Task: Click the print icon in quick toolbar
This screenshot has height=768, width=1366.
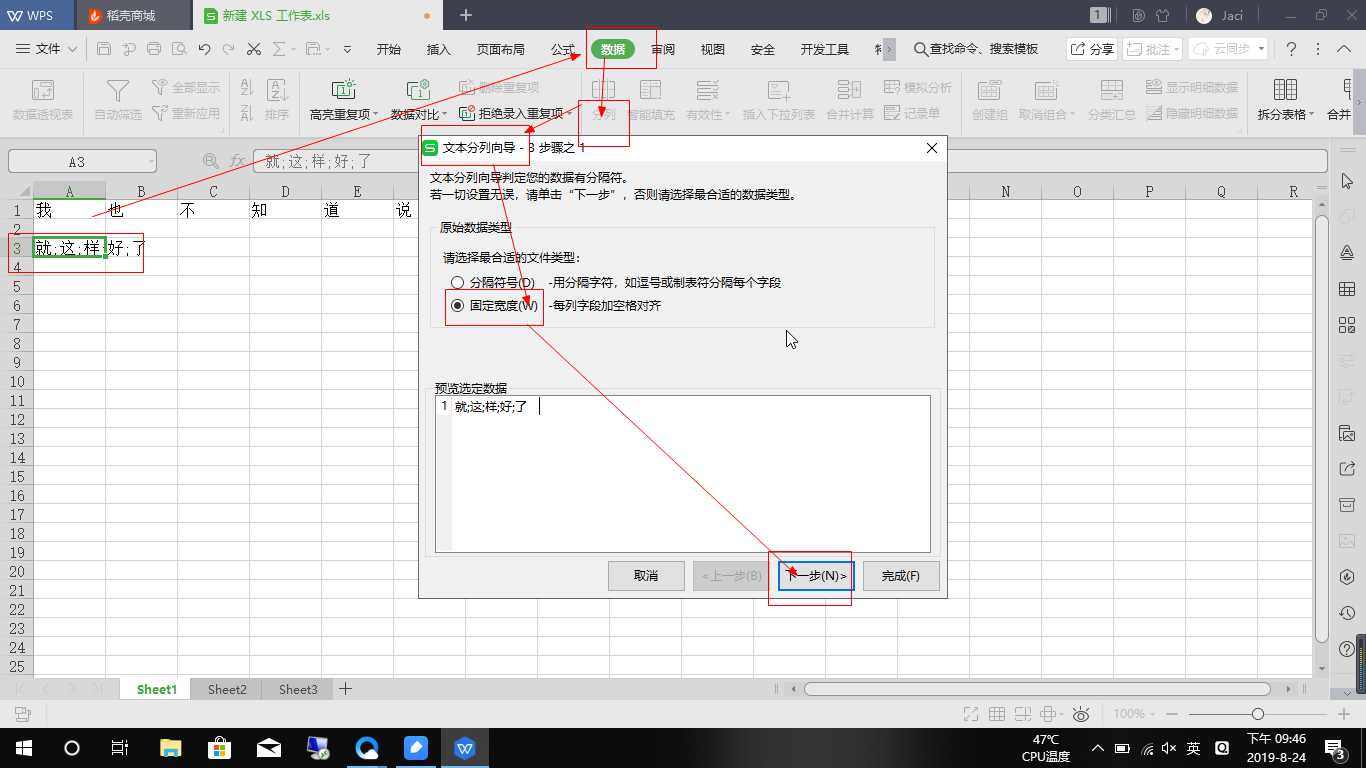Action: (154, 49)
